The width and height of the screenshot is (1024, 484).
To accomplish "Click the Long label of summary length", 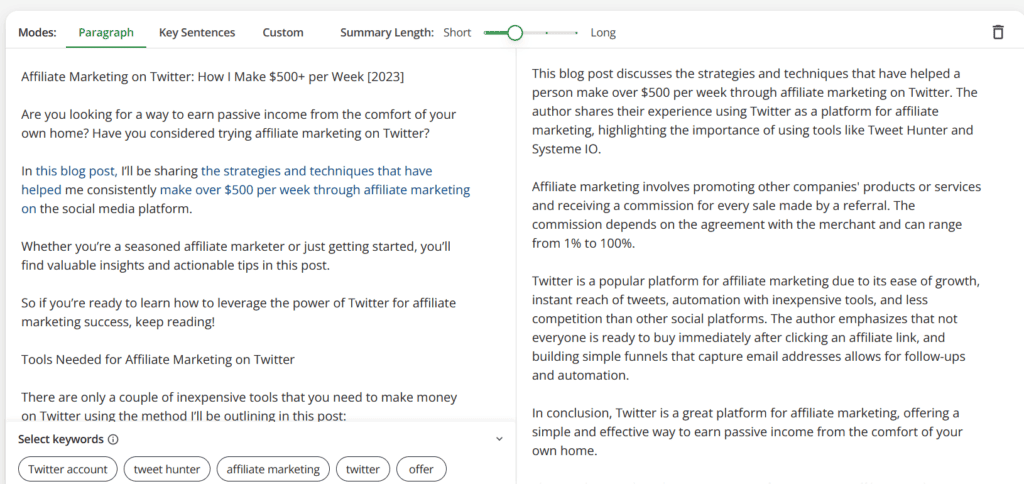I will [603, 32].
